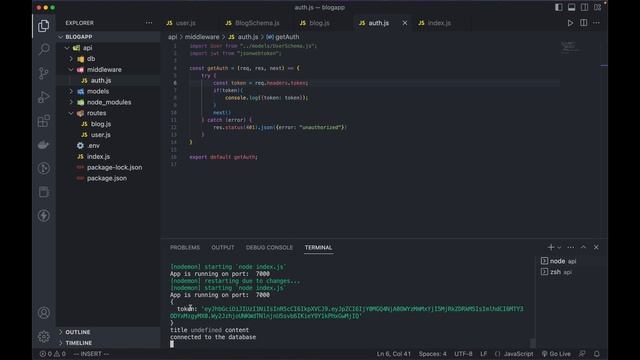Viewport: 640px width, 360px height.
Task: Click Ln 6, Col 41 status item
Action: [x=393, y=354]
